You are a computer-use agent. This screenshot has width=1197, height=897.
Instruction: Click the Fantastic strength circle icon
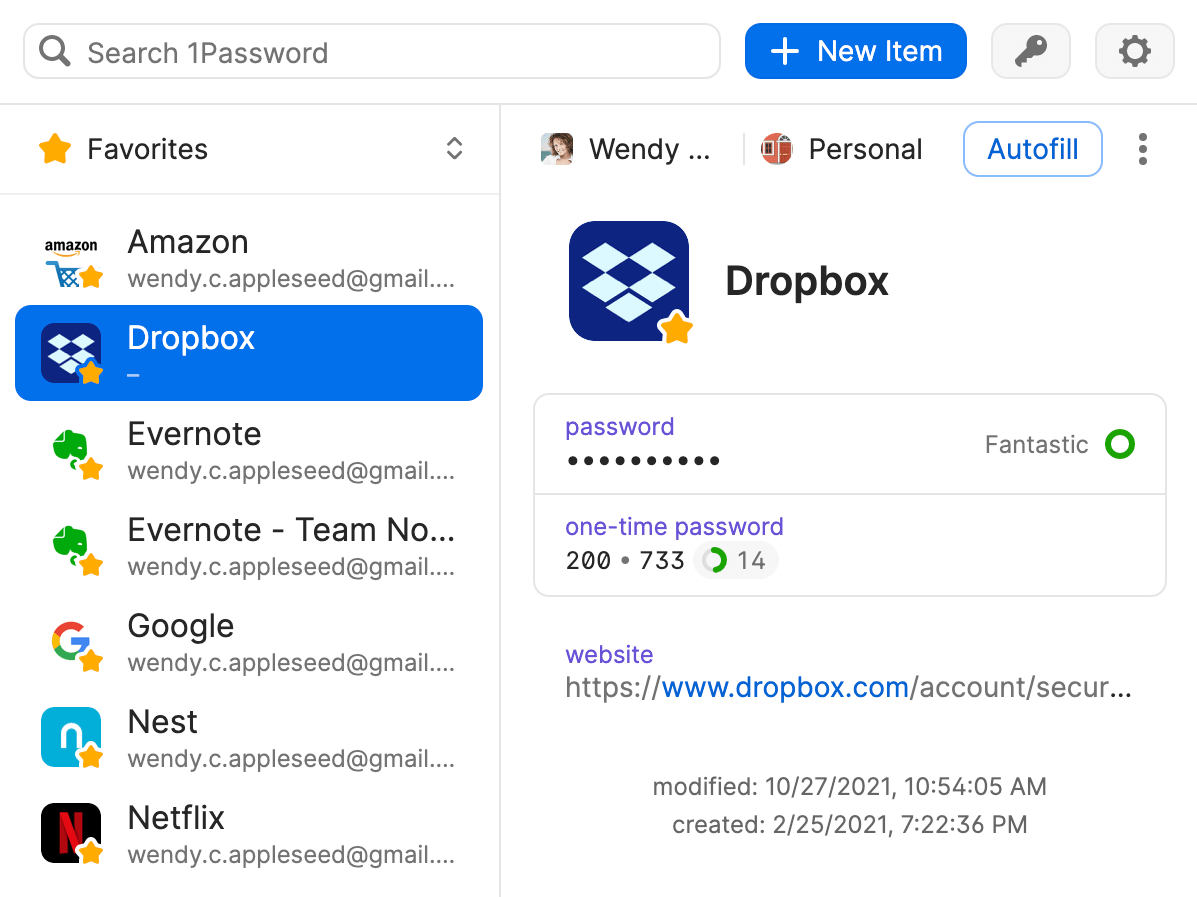point(1119,444)
